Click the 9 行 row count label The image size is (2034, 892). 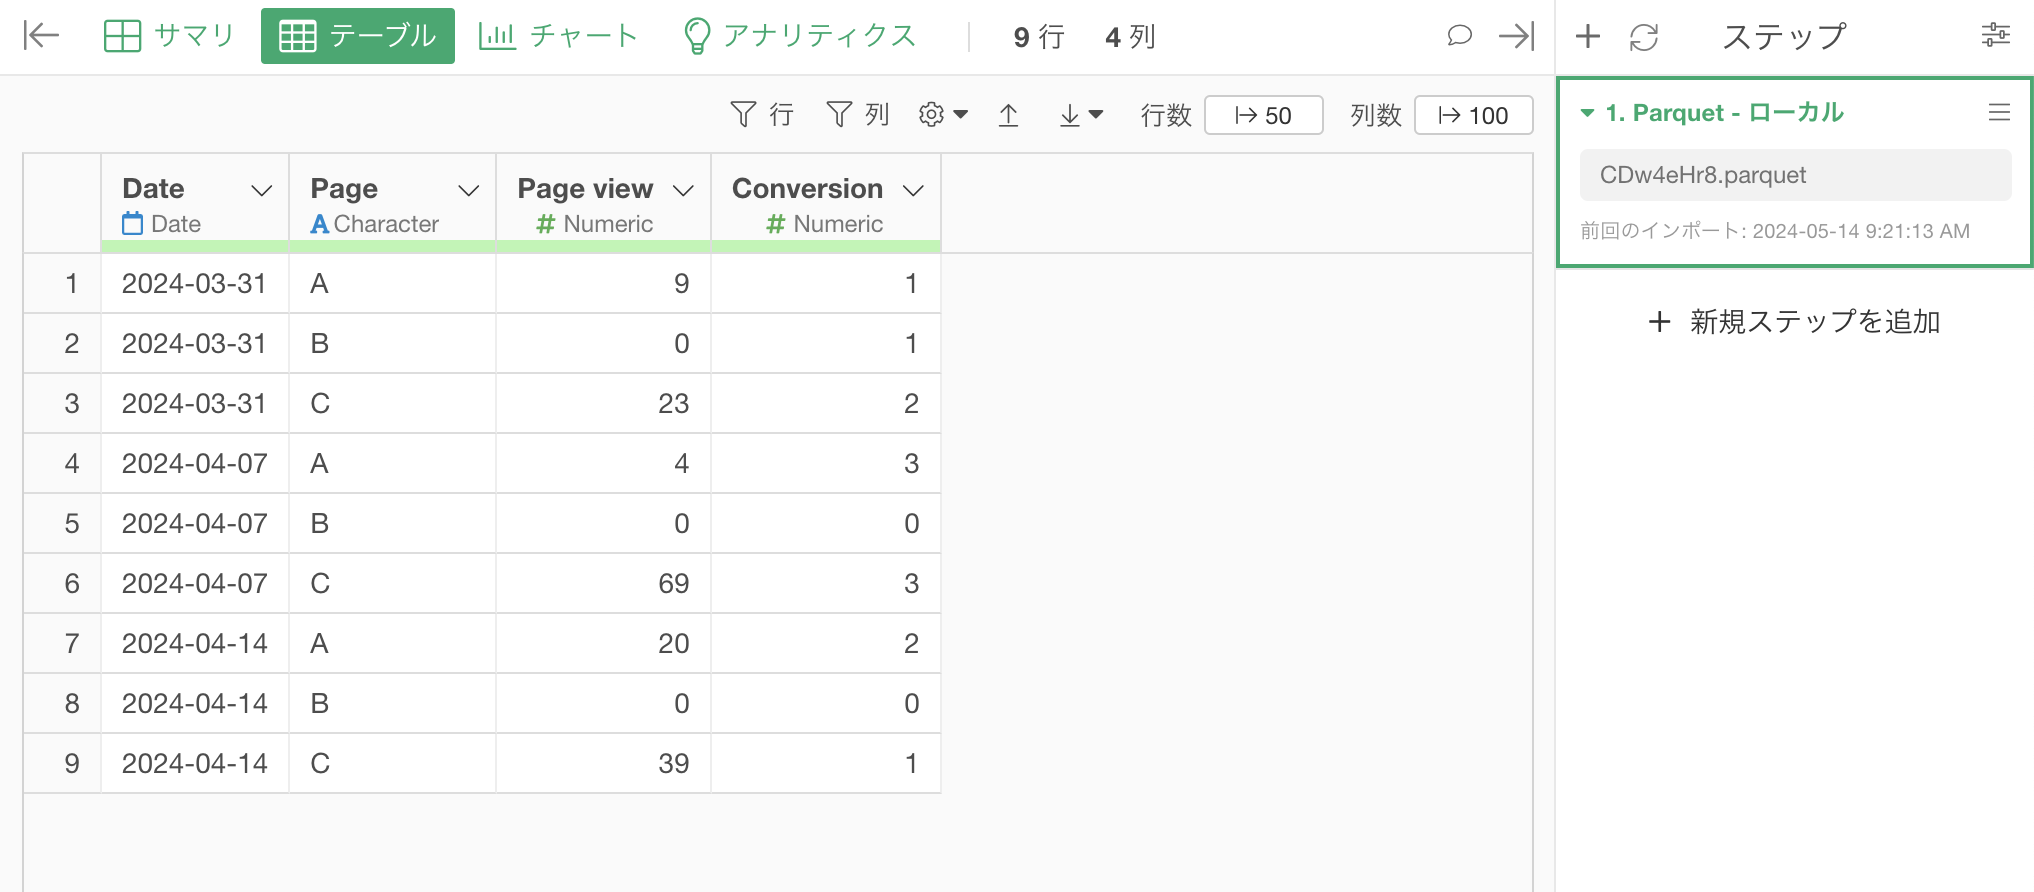click(1038, 37)
